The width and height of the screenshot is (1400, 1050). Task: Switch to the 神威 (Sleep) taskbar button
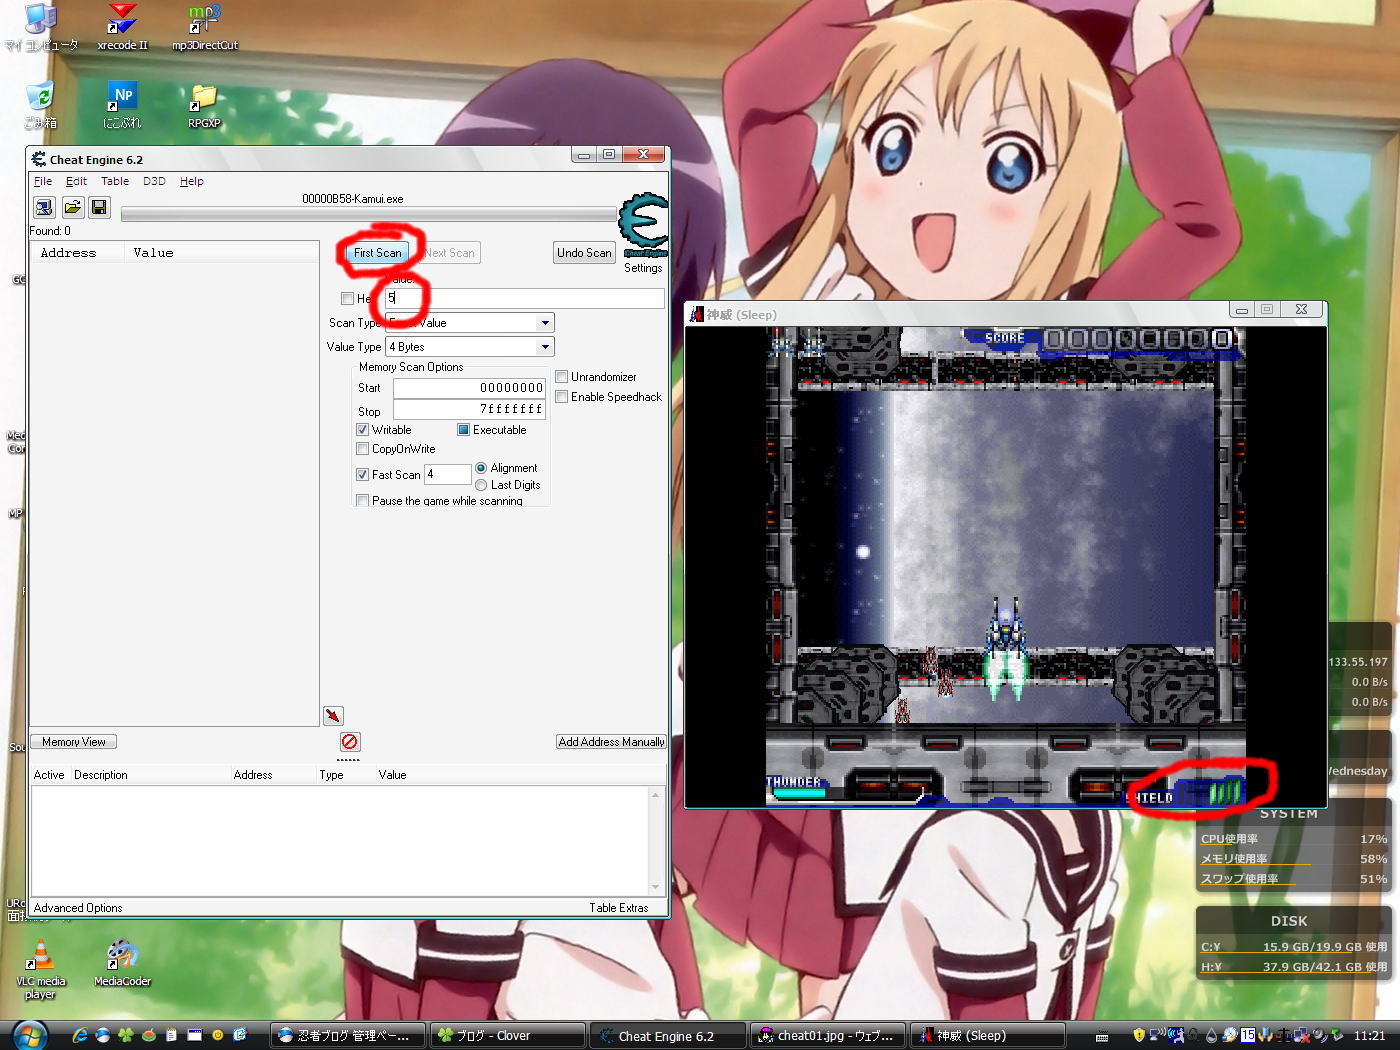click(989, 1036)
